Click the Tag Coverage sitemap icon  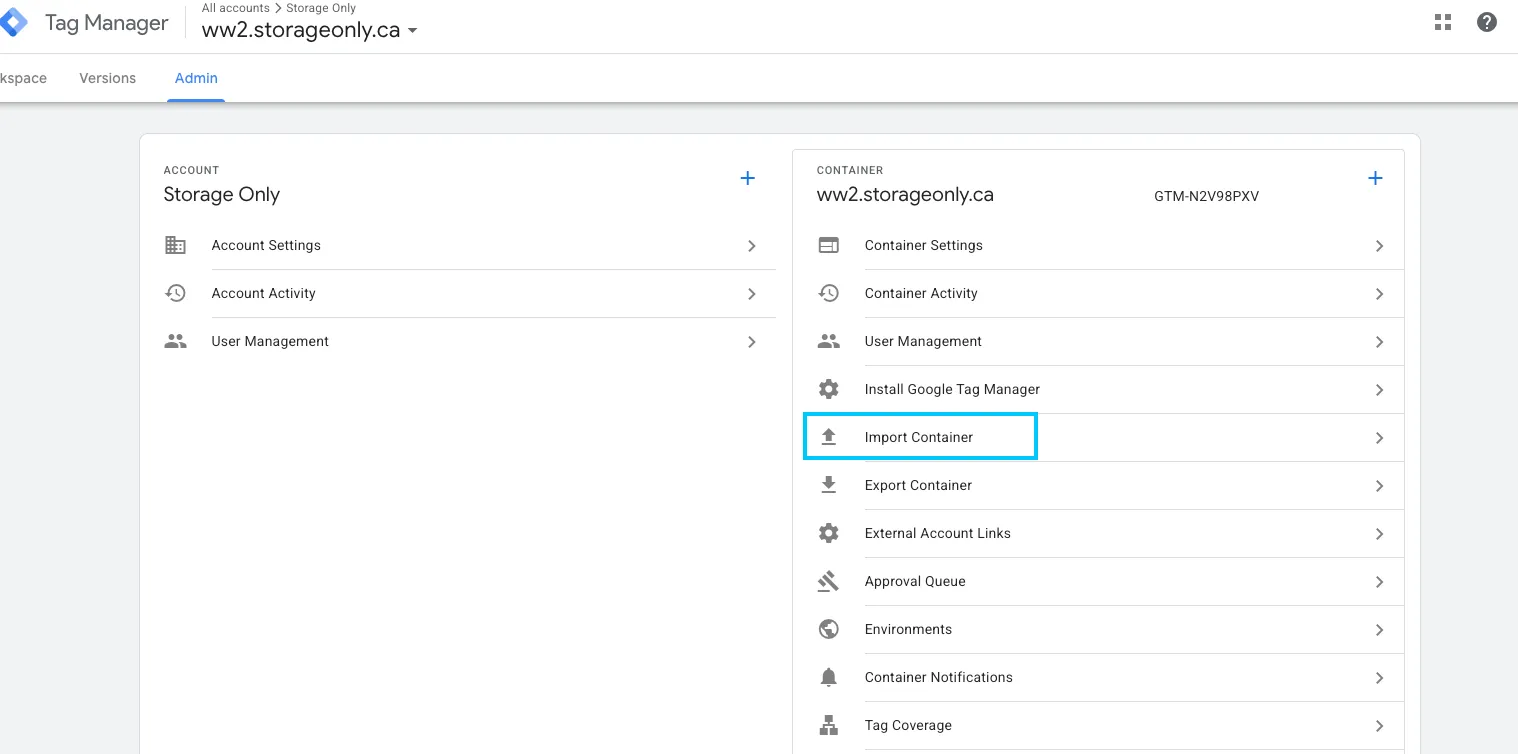828,725
